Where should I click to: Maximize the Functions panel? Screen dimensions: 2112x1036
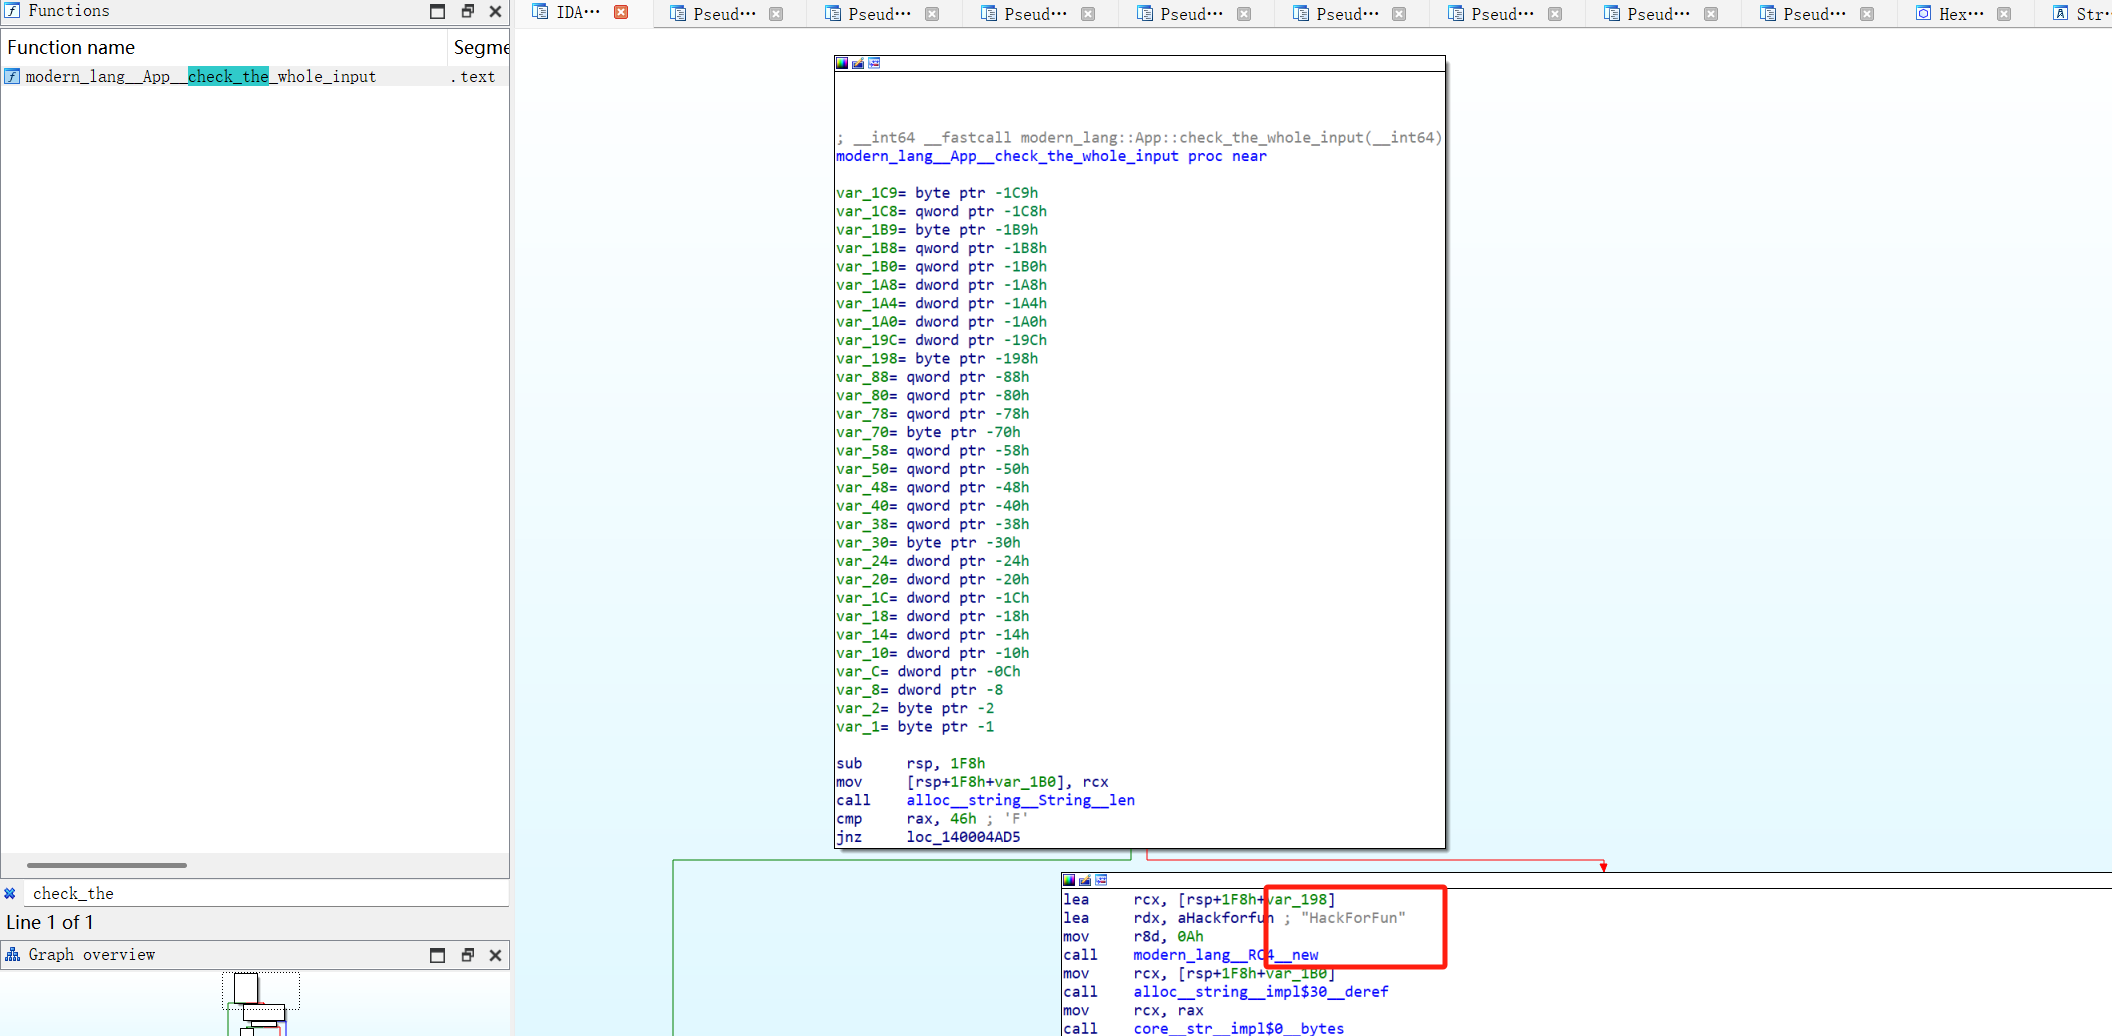click(437, 11)
